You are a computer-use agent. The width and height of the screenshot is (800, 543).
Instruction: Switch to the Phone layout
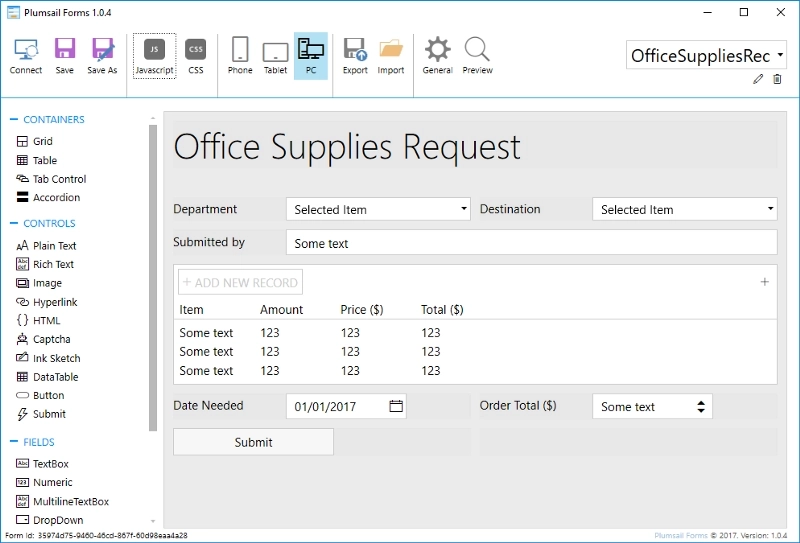240,56
